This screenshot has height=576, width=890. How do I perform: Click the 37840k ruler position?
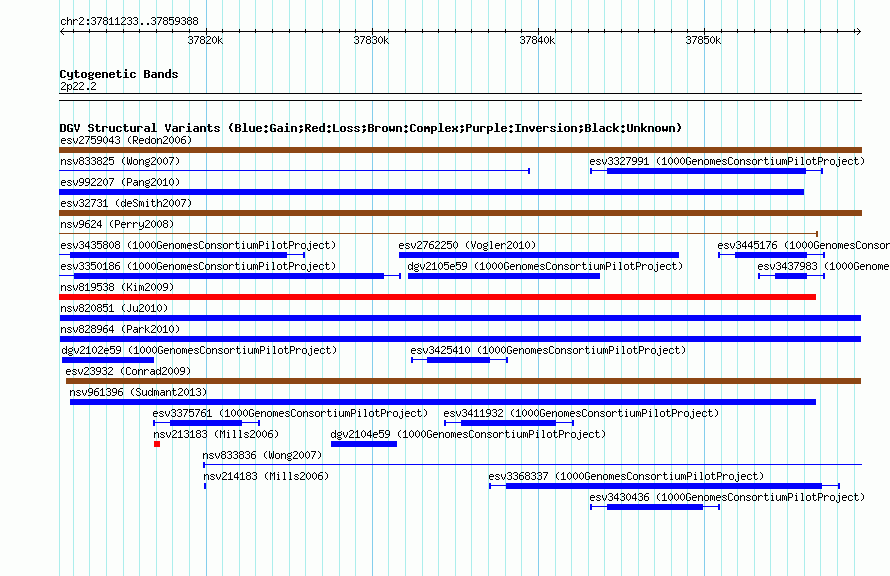pyautogui.click(x=537, y=40)
